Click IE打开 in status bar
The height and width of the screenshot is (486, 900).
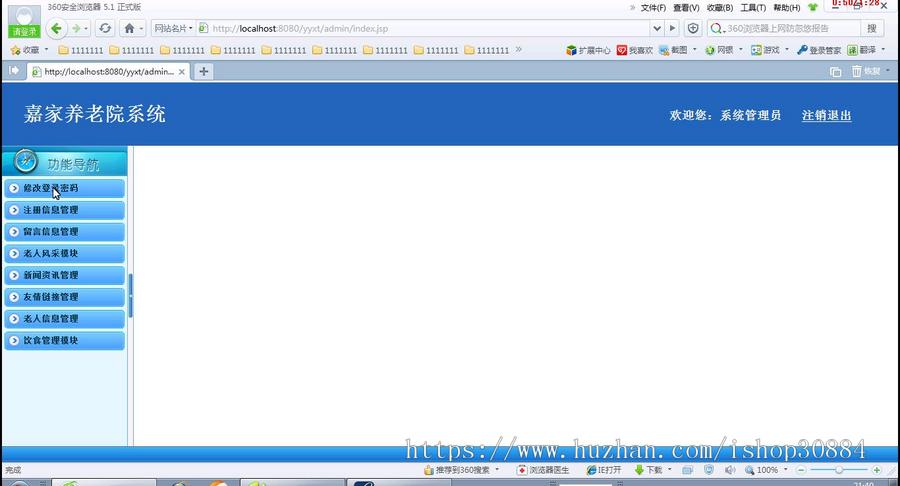604,470
